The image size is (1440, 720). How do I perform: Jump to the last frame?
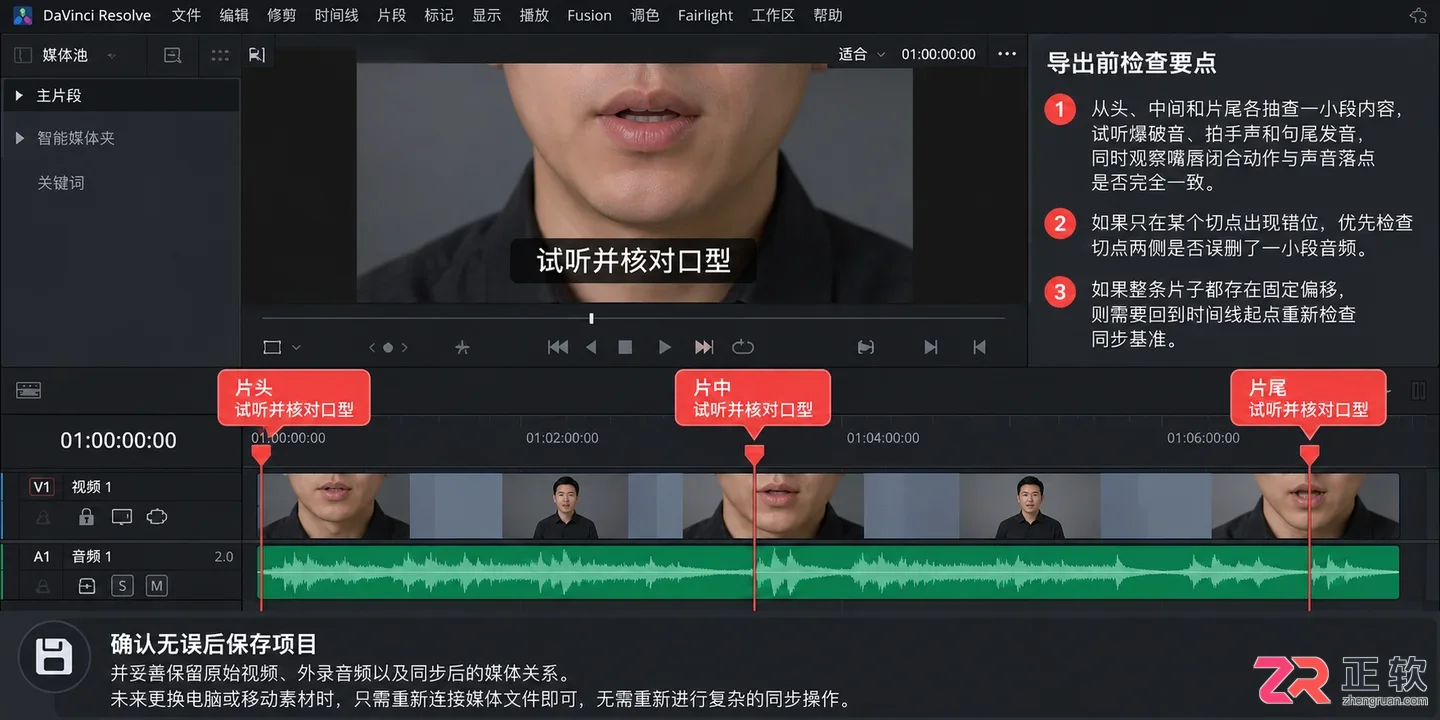(704, 347)
